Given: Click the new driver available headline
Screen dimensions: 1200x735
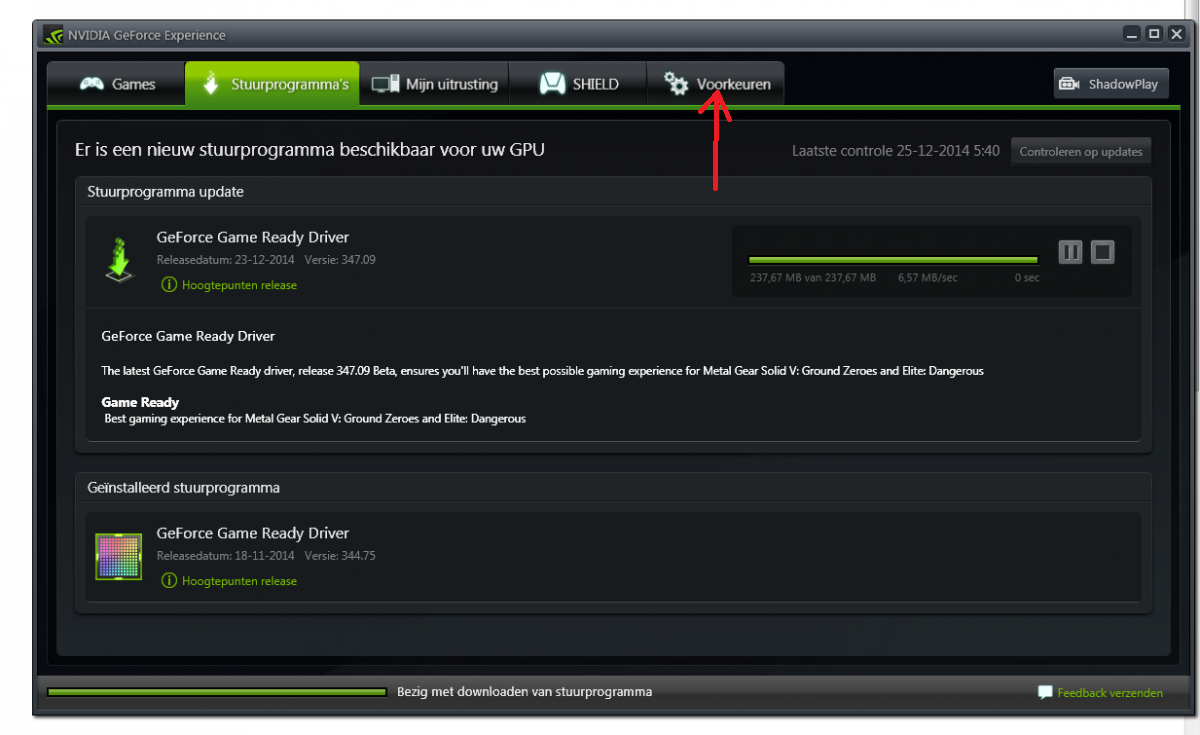Looking at the screenshot, I should (x=310, y=150).
